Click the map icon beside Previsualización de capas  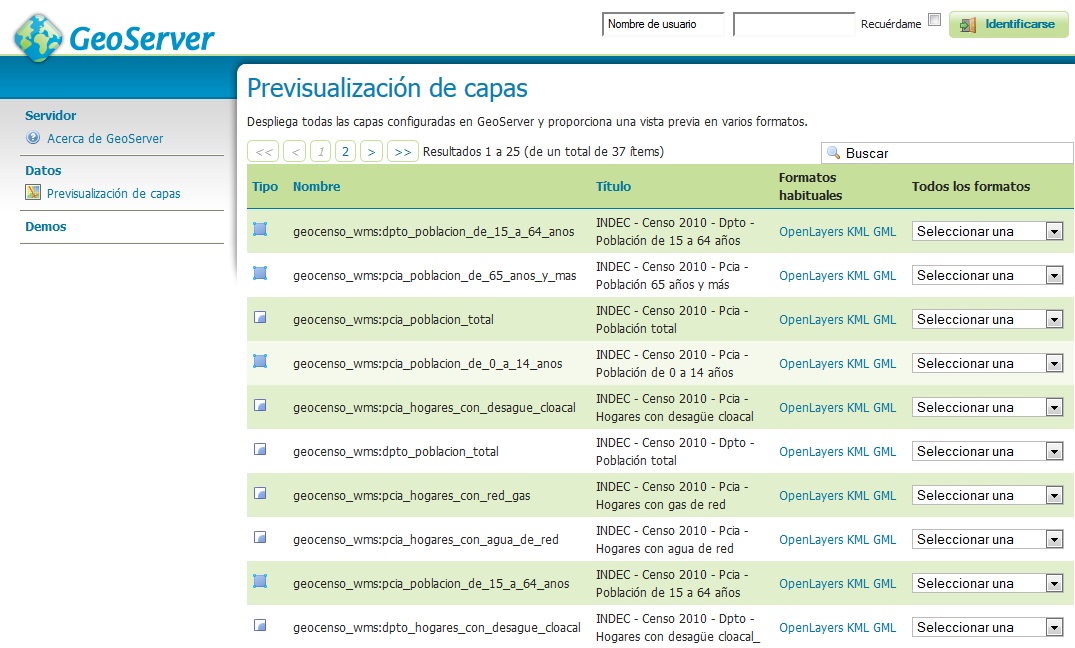tap(32, 193)
